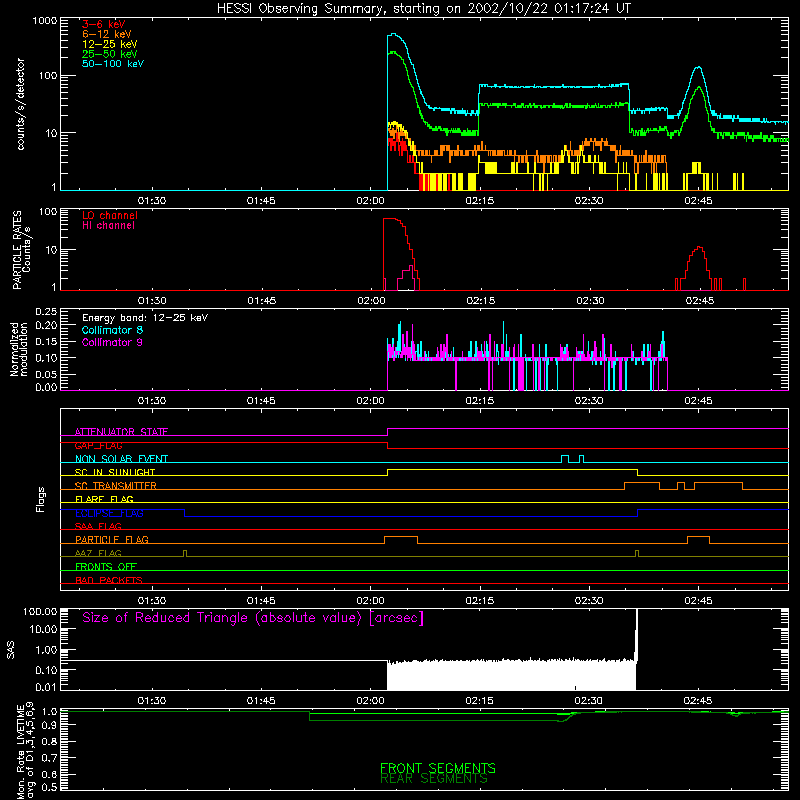The height and width of the screenshot is (800, 800).
Task: Click the 'Size of Reduced Triangle' panel title
Action: coord(253,618)
